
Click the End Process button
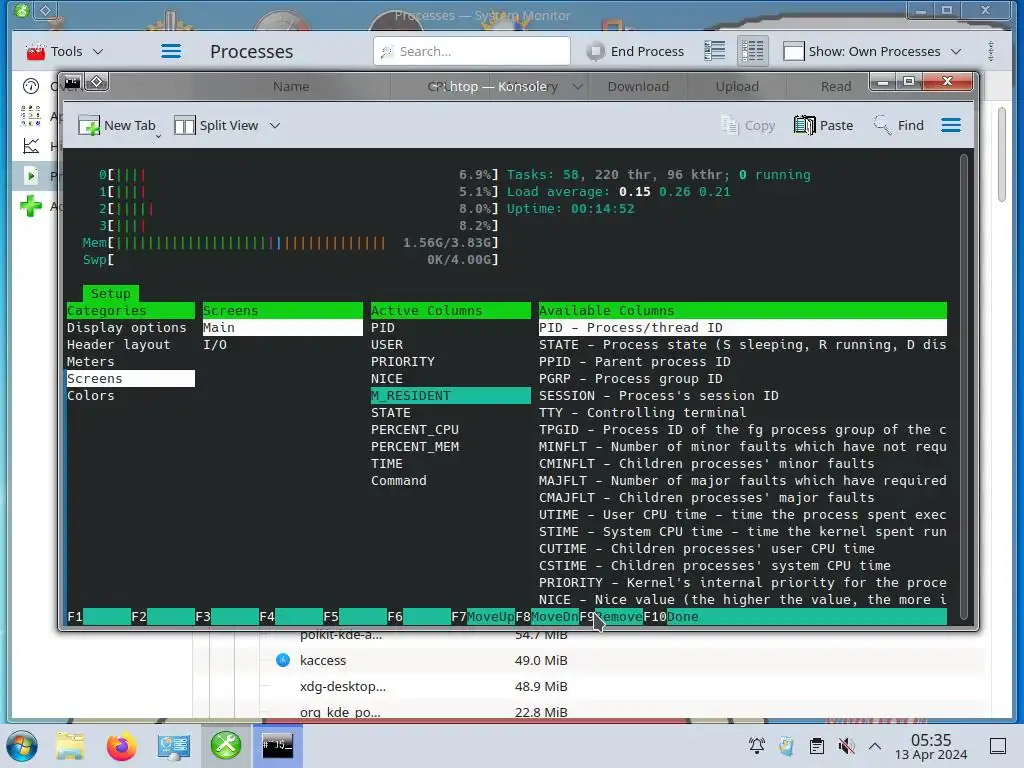click(x=635, y=51)
